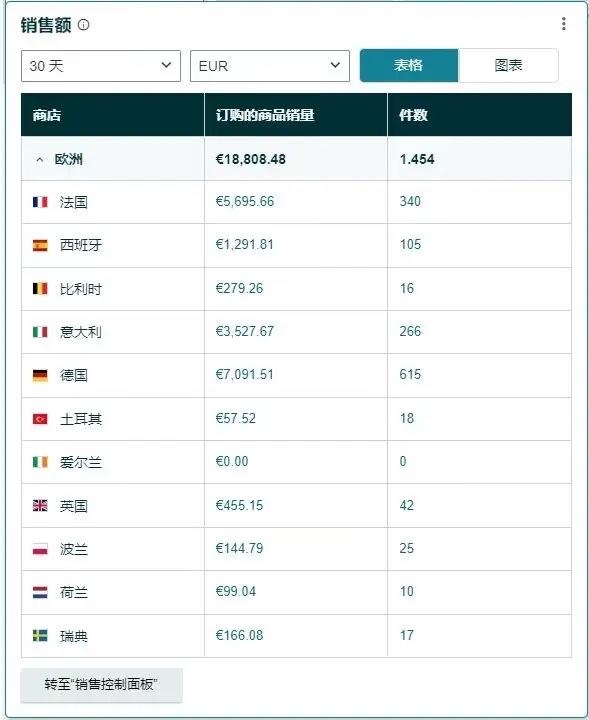Click the Germany flag icon
This screenshot has width=589, height=720.
[40, 376]
